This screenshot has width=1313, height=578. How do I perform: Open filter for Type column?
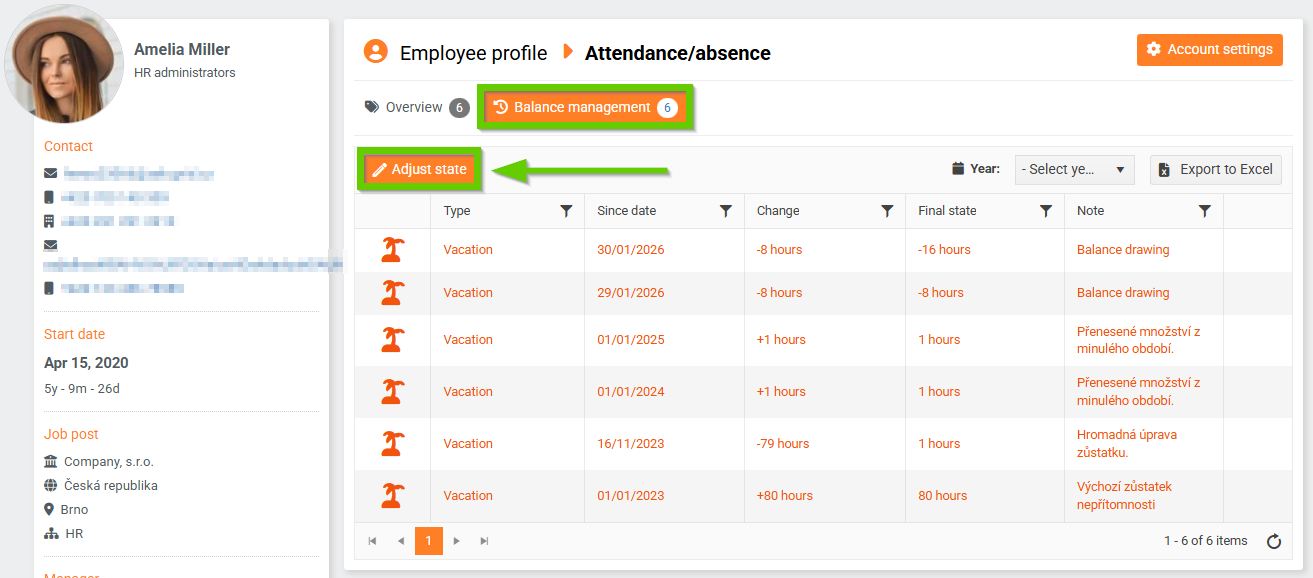tap(566, 211)
